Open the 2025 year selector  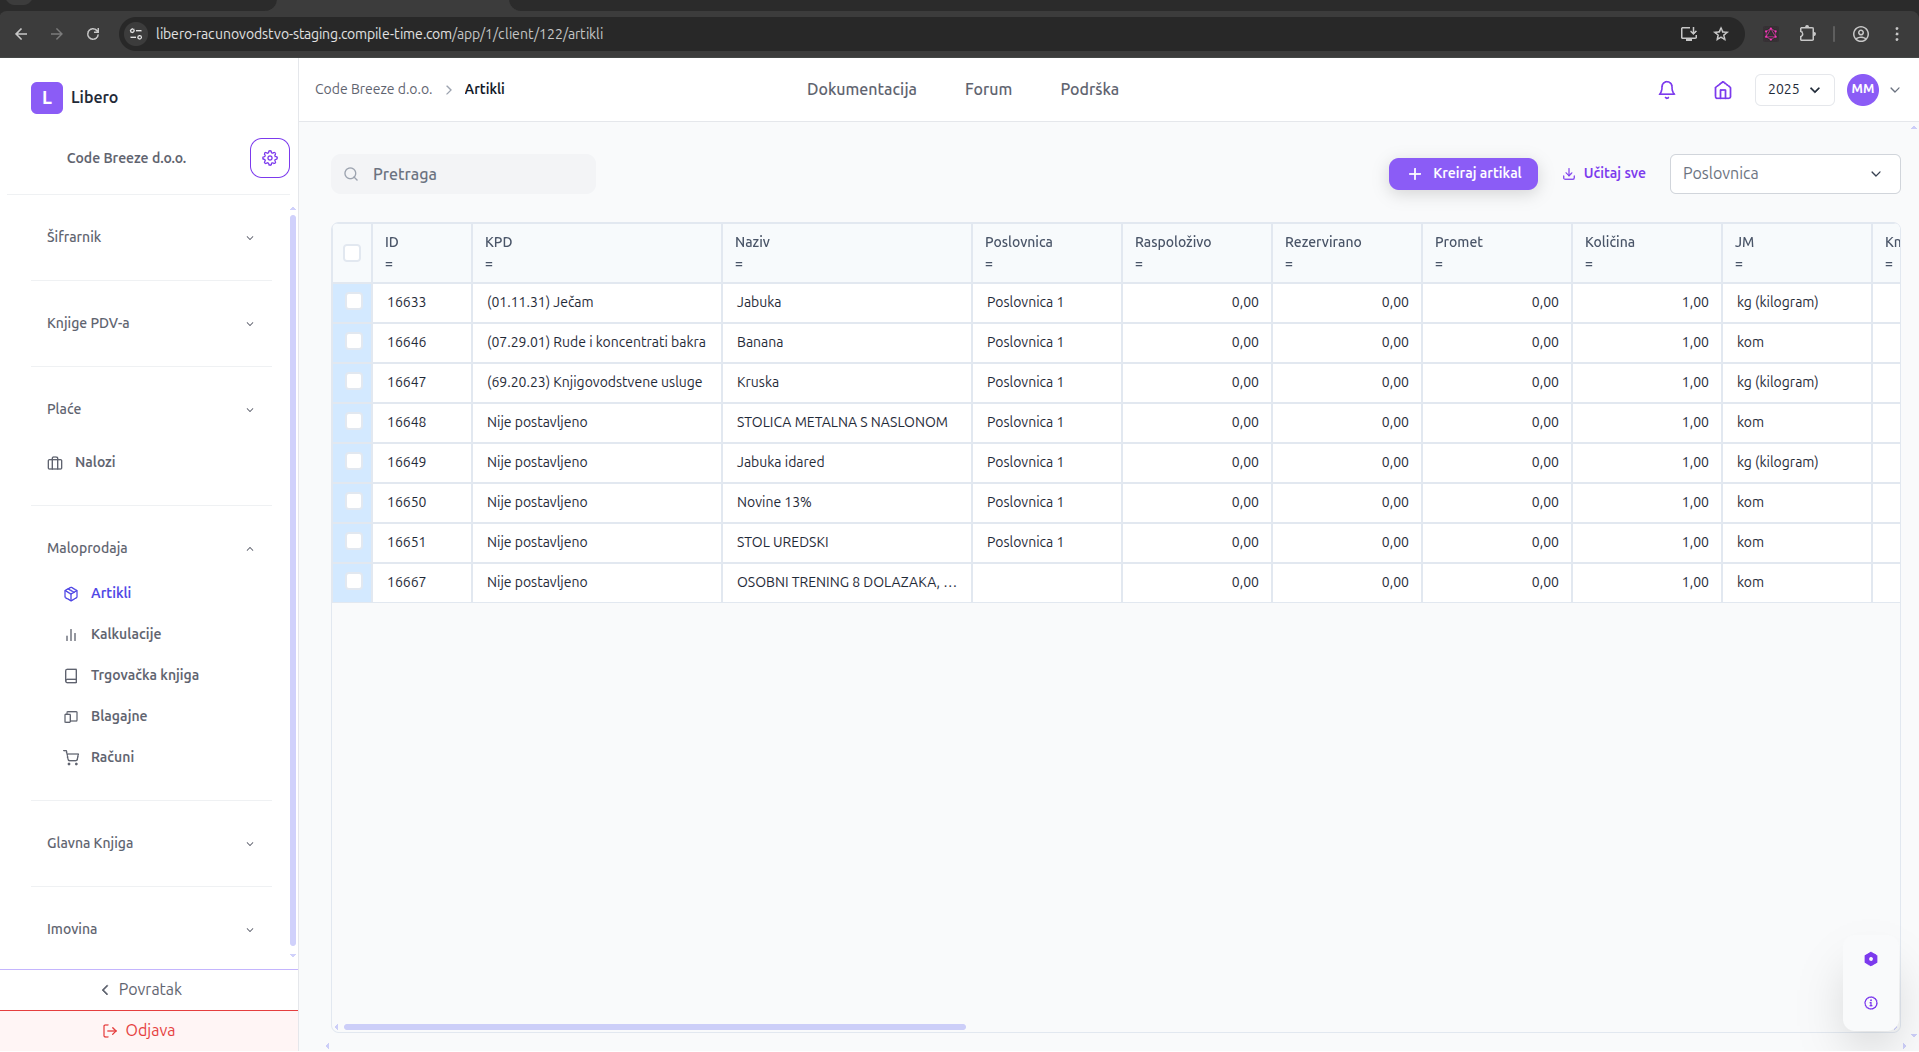point(1793,90)
